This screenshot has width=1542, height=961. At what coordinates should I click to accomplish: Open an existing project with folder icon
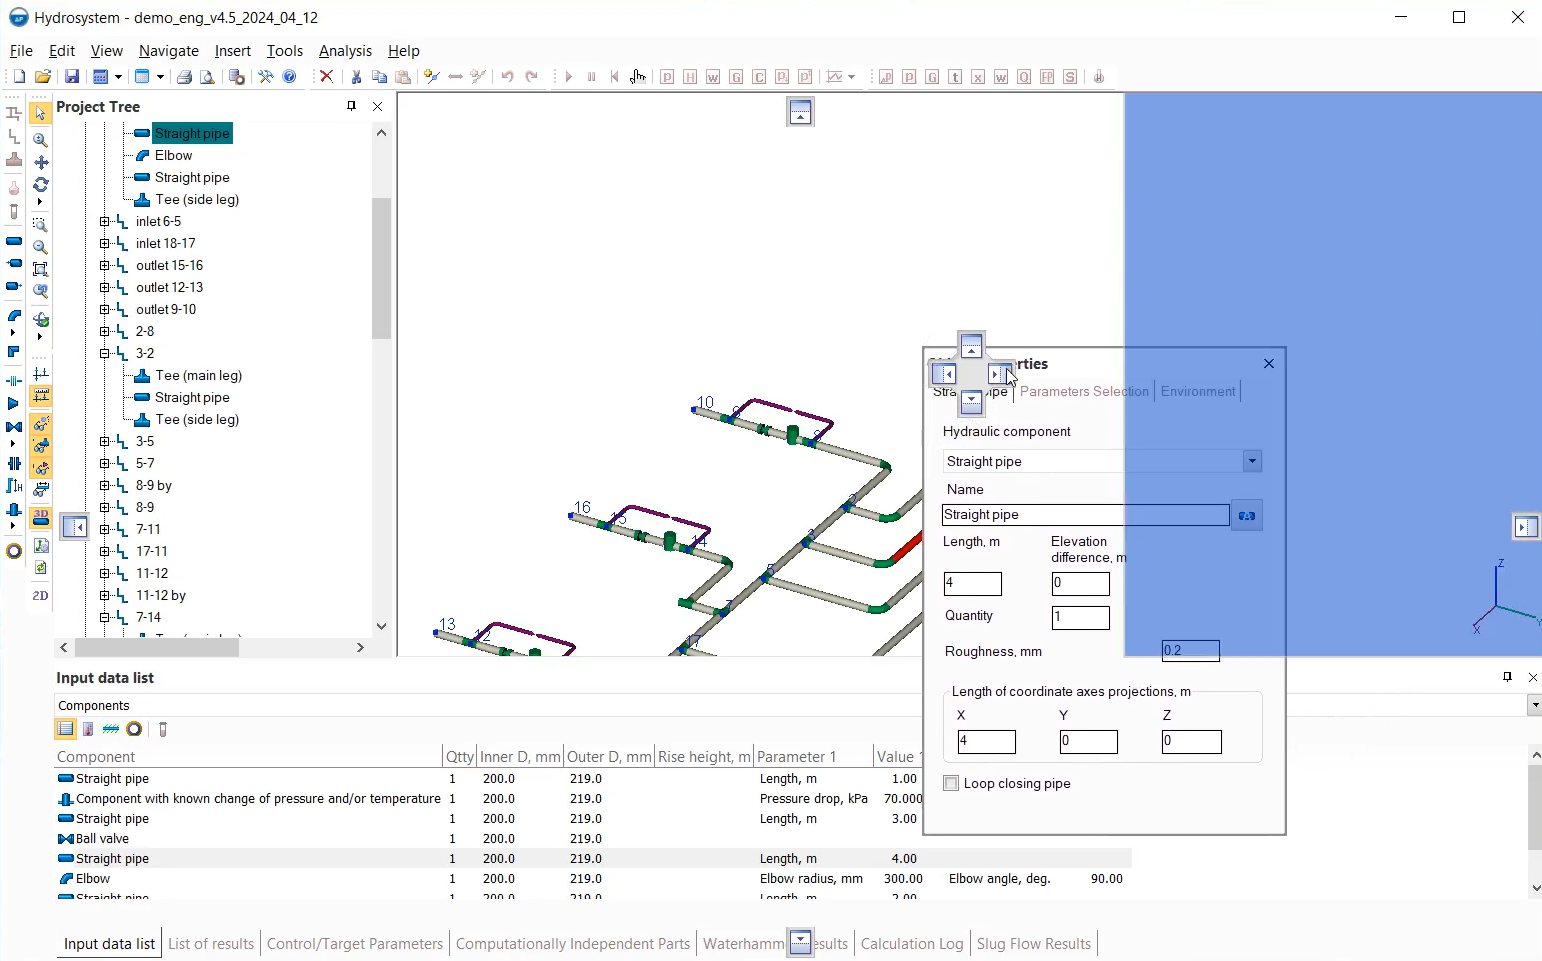click(x=43, y=77)
